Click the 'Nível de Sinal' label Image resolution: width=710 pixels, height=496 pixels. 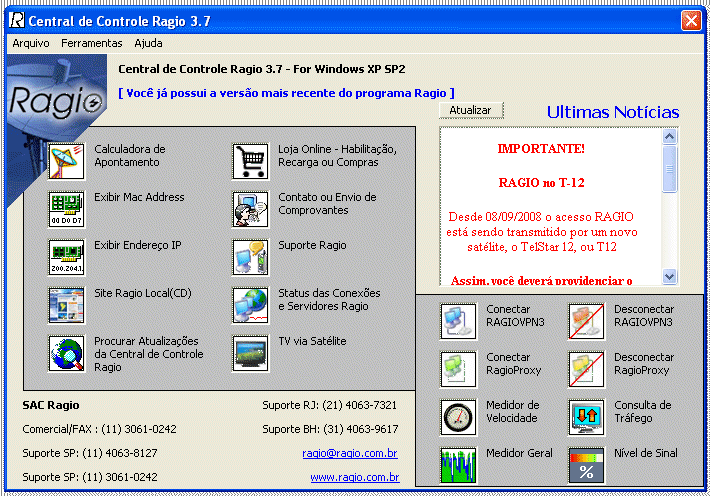coord(646,453)
